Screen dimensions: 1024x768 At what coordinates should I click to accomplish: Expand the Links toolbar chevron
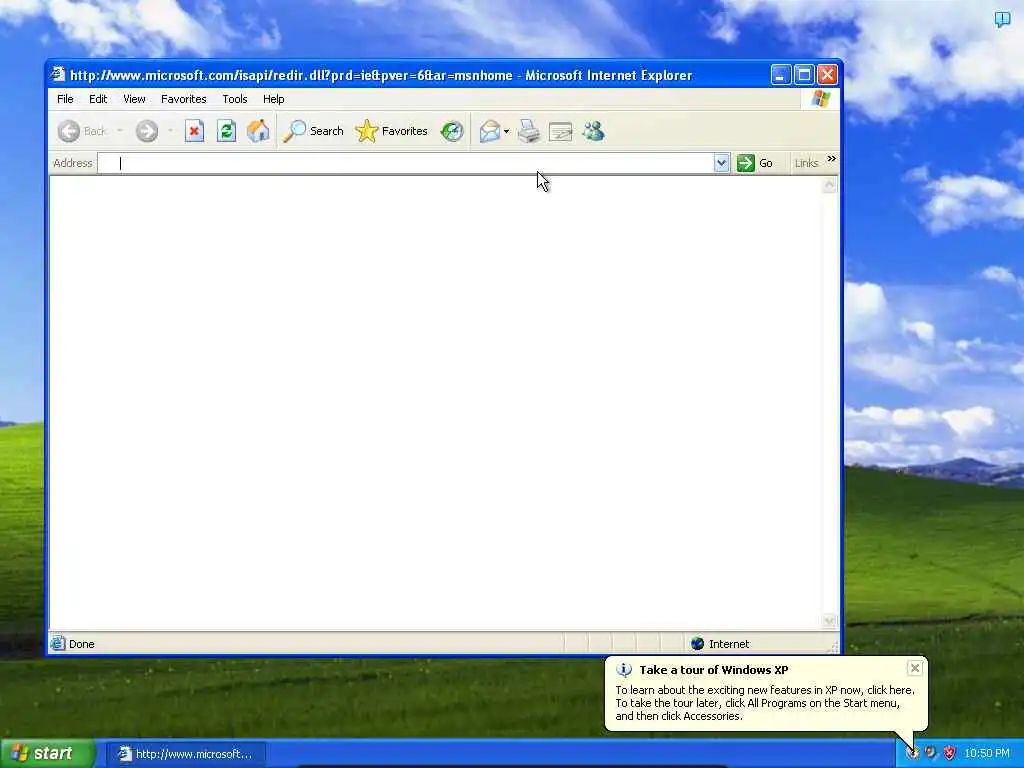831,159
